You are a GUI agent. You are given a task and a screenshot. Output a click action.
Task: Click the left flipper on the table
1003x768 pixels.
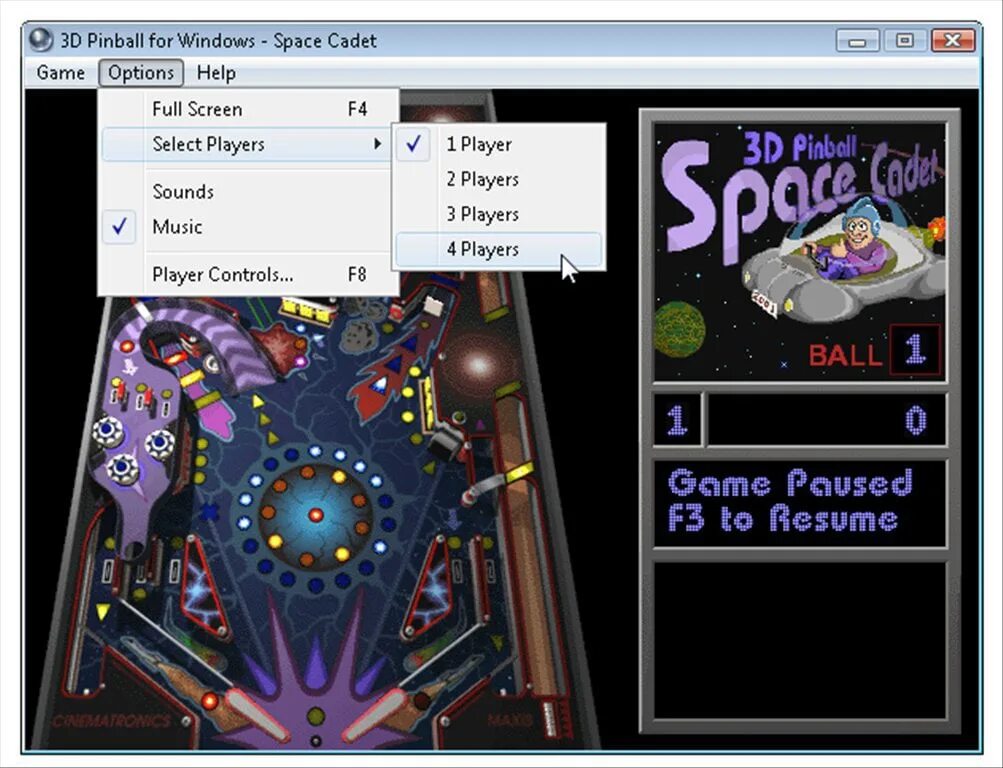[256, 715]
